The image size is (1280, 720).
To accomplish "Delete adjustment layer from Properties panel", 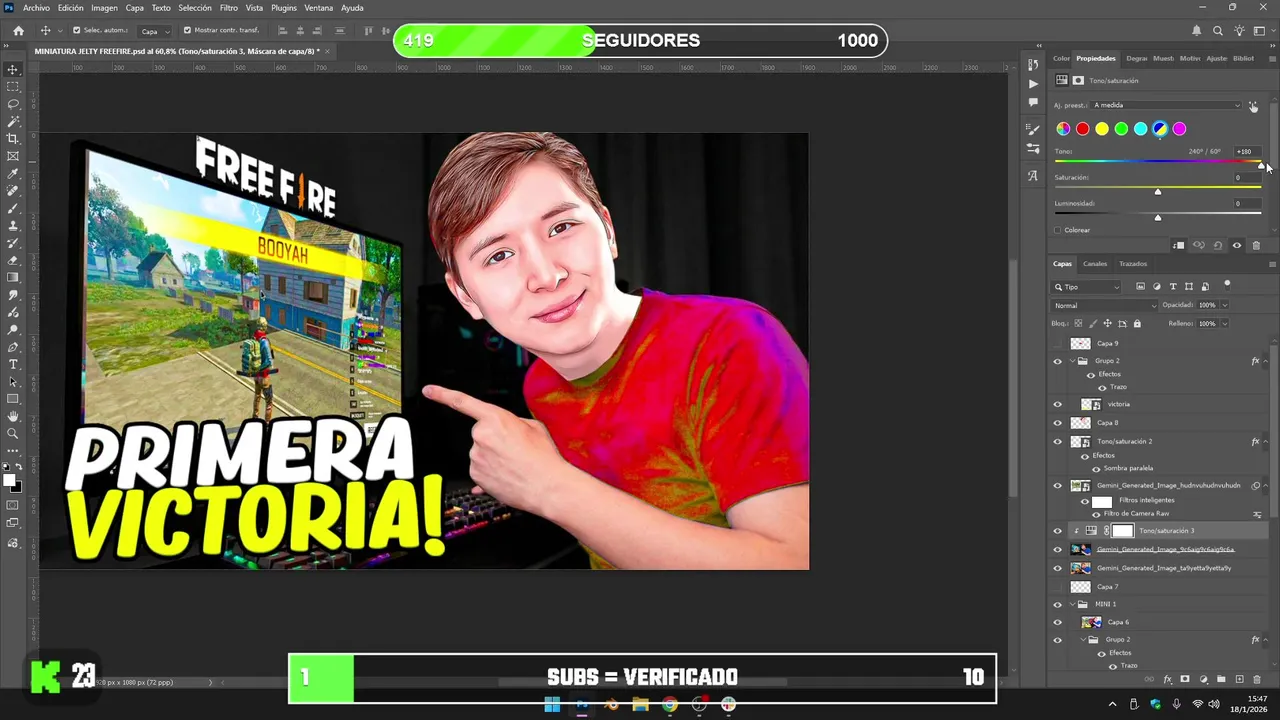I will [1256, 245].
